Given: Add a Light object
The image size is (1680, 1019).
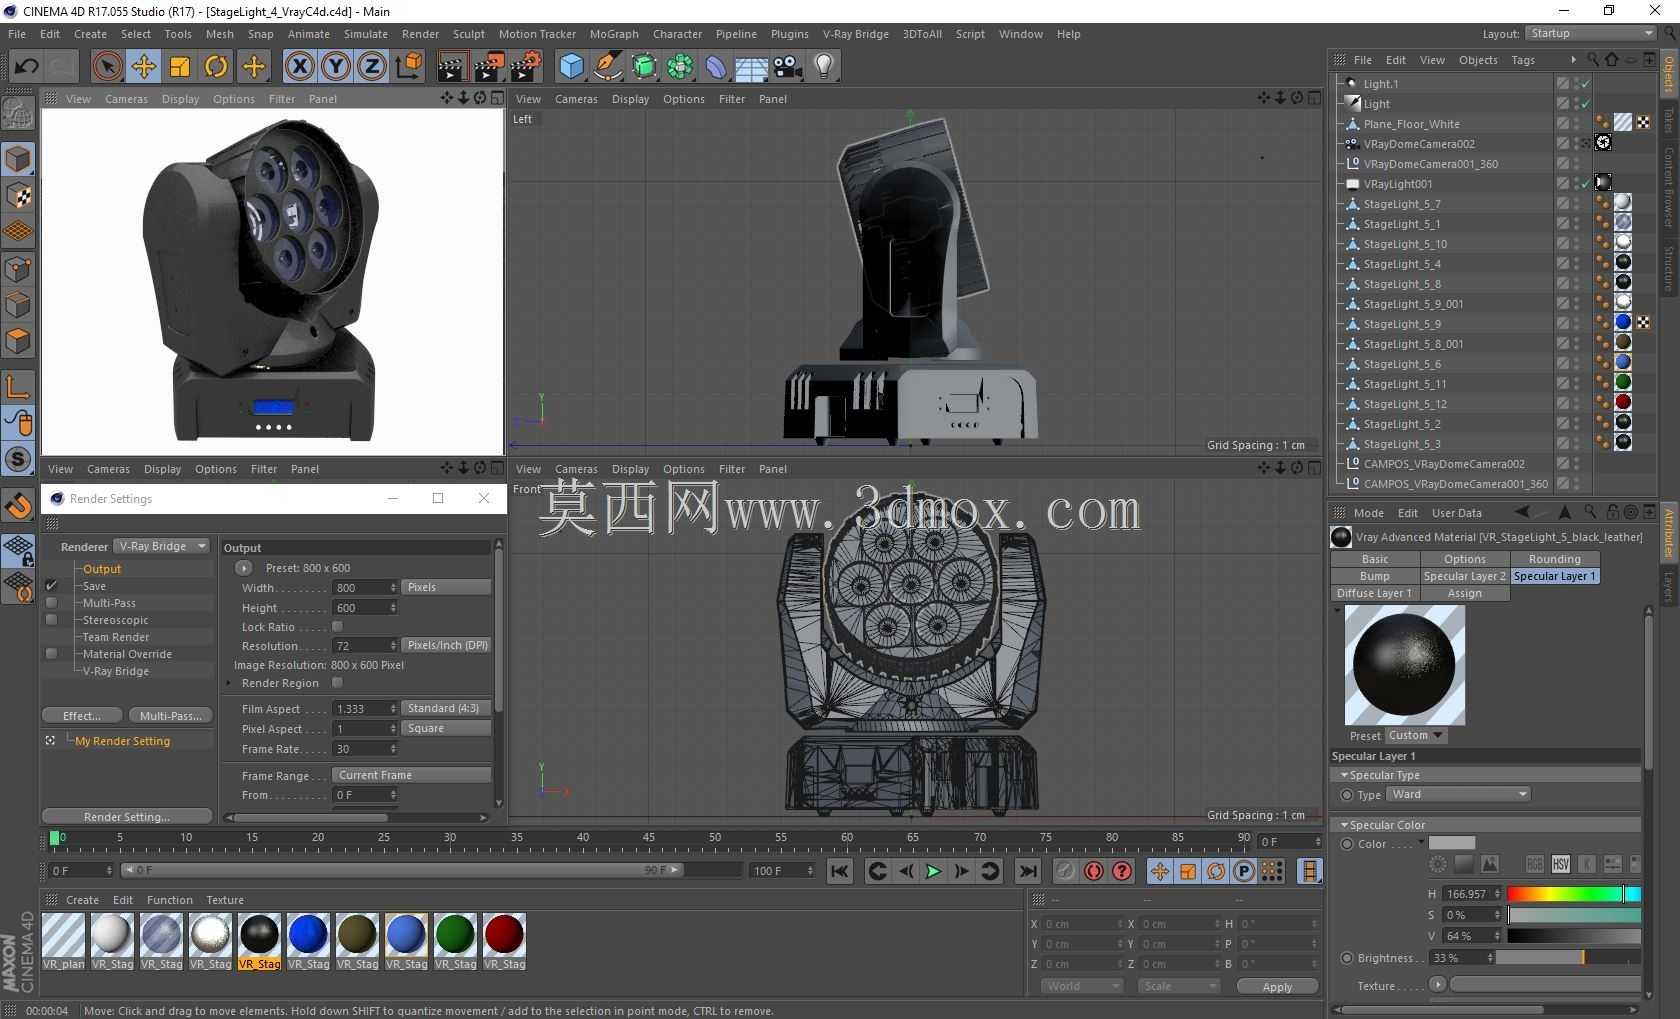Looking at the screenshot, I should (x=824, y=67).
